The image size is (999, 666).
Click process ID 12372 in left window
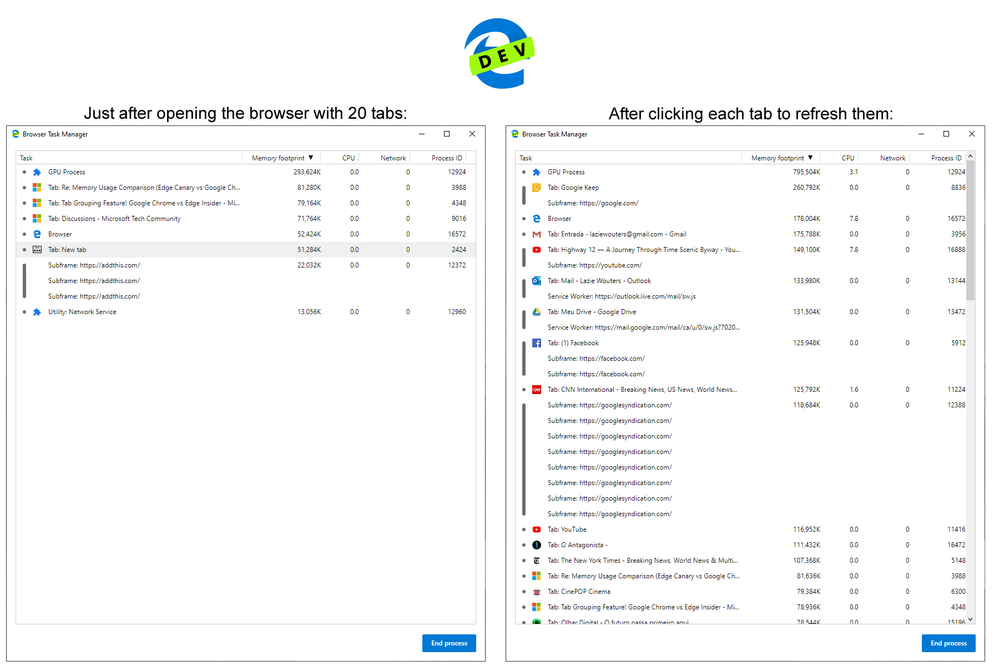[x=457, y=265]
